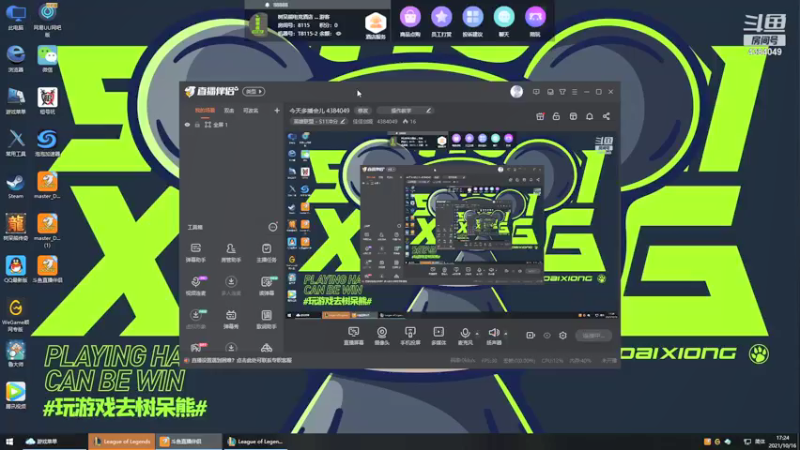Open the 弹幕秀 tool in the toolbox

(231, 319)
